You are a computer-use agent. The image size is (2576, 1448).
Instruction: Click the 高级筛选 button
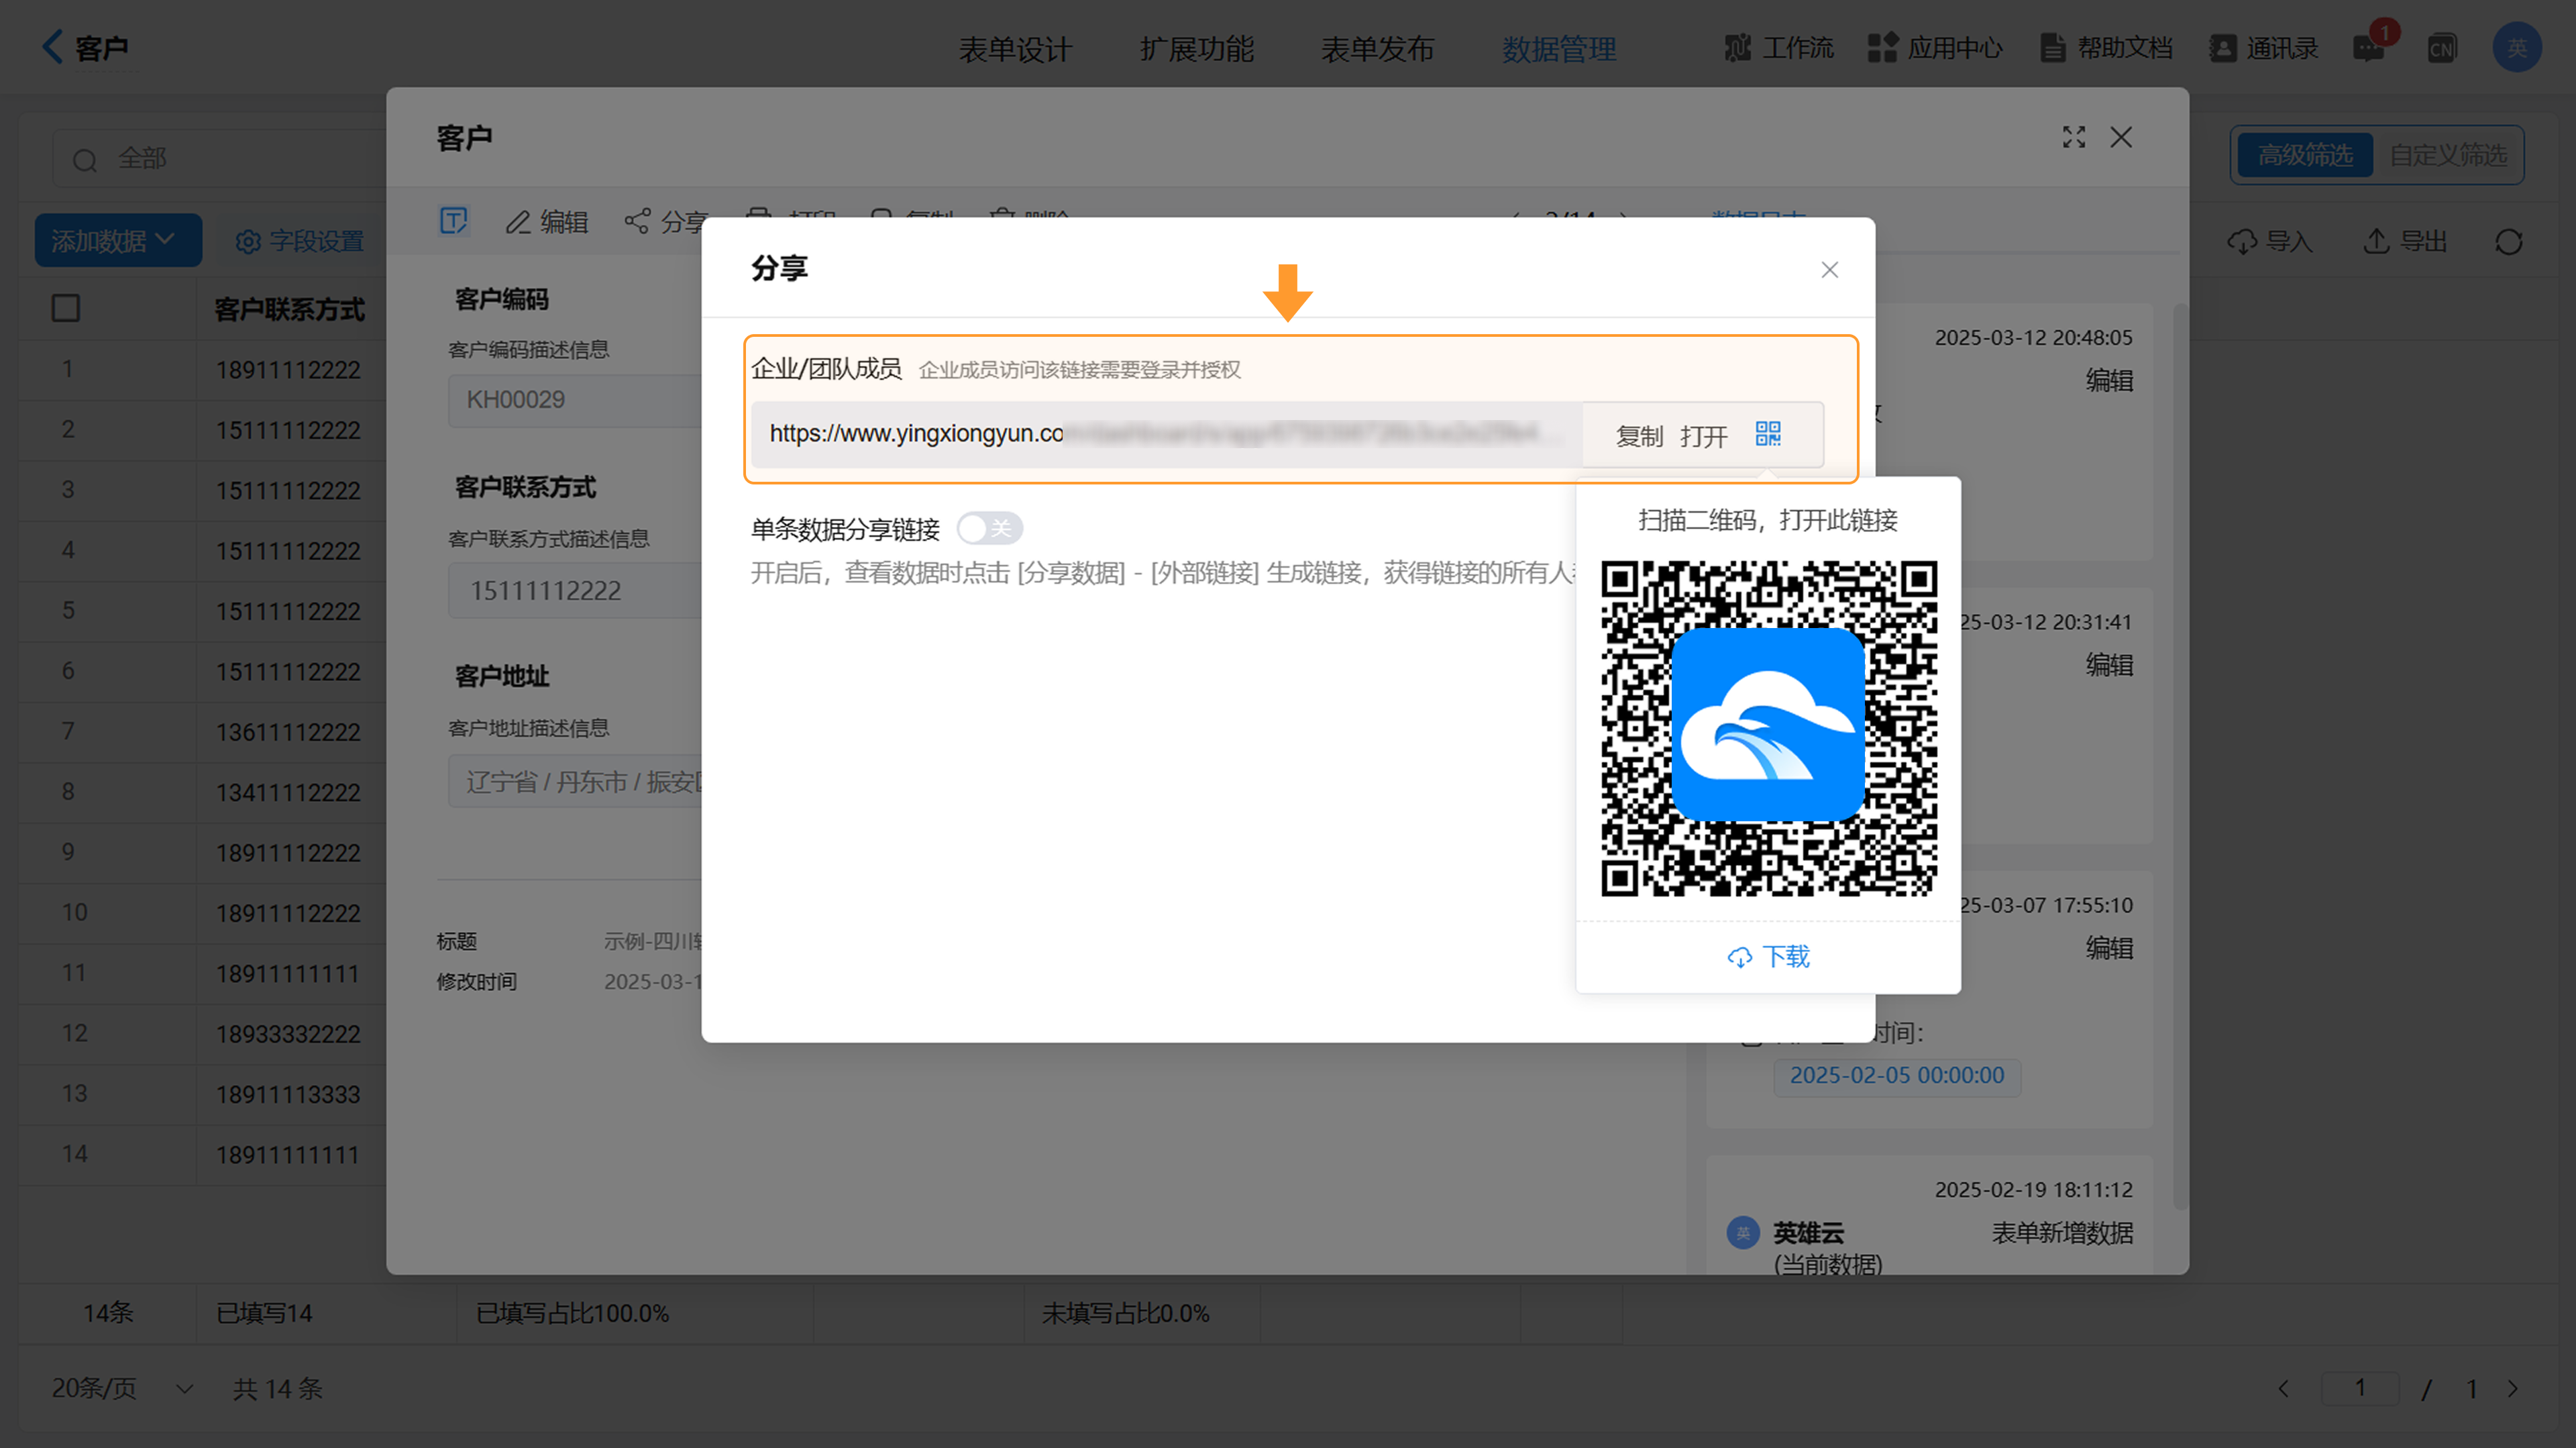2304,155
